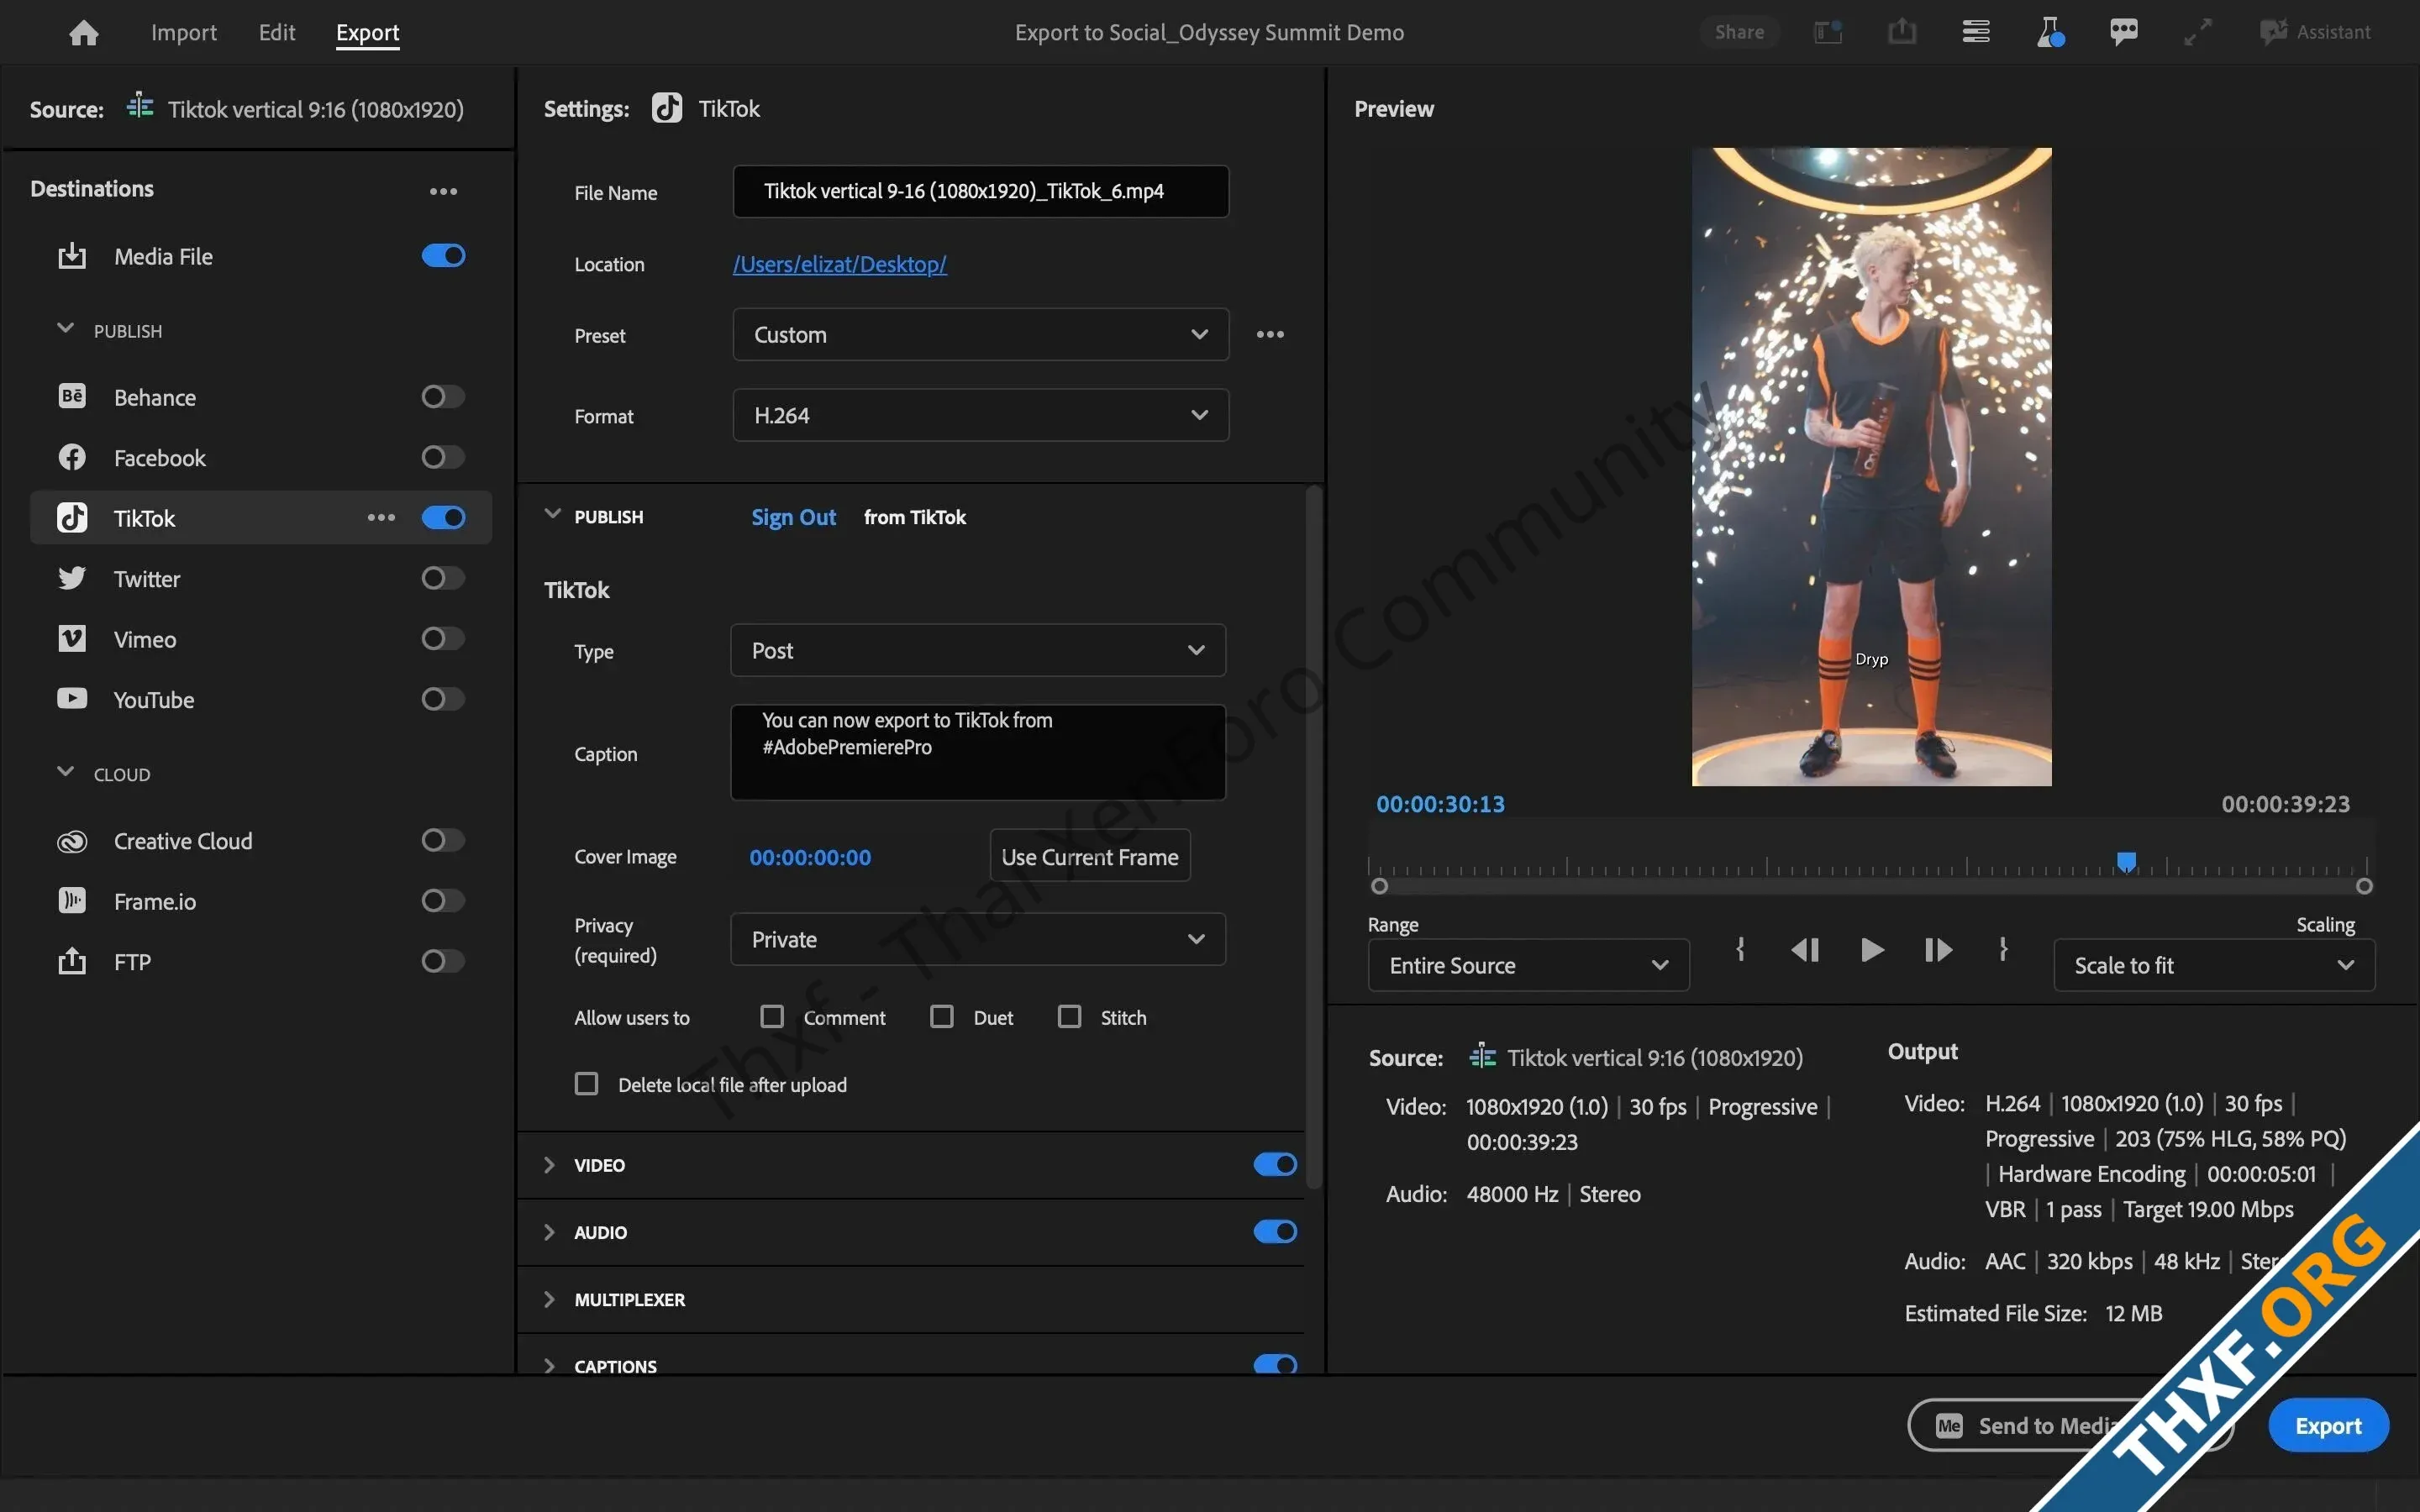This screenshot has width=2420, height=1512.
Task: Select the Frame.io destination icon
Action: point(72,901)
